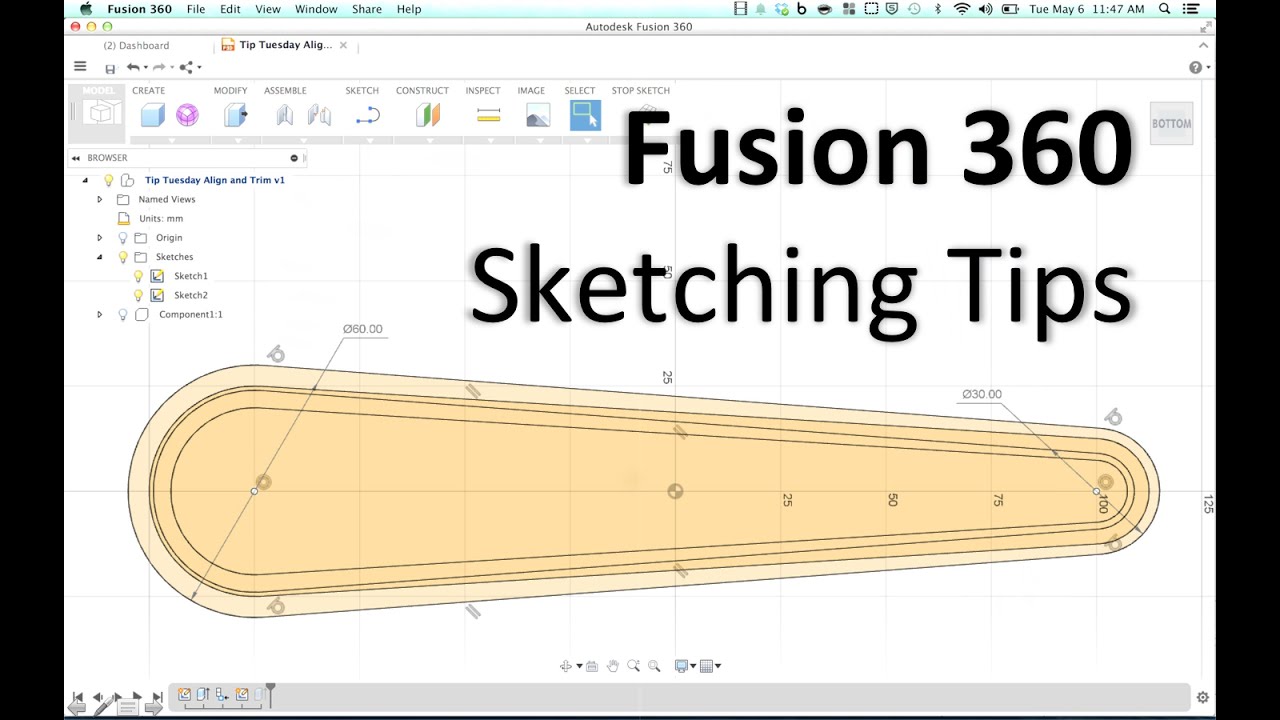Click the Sketch line-arc tool icon
Viewport: 1280px width, 720px height.
[367, 116]
